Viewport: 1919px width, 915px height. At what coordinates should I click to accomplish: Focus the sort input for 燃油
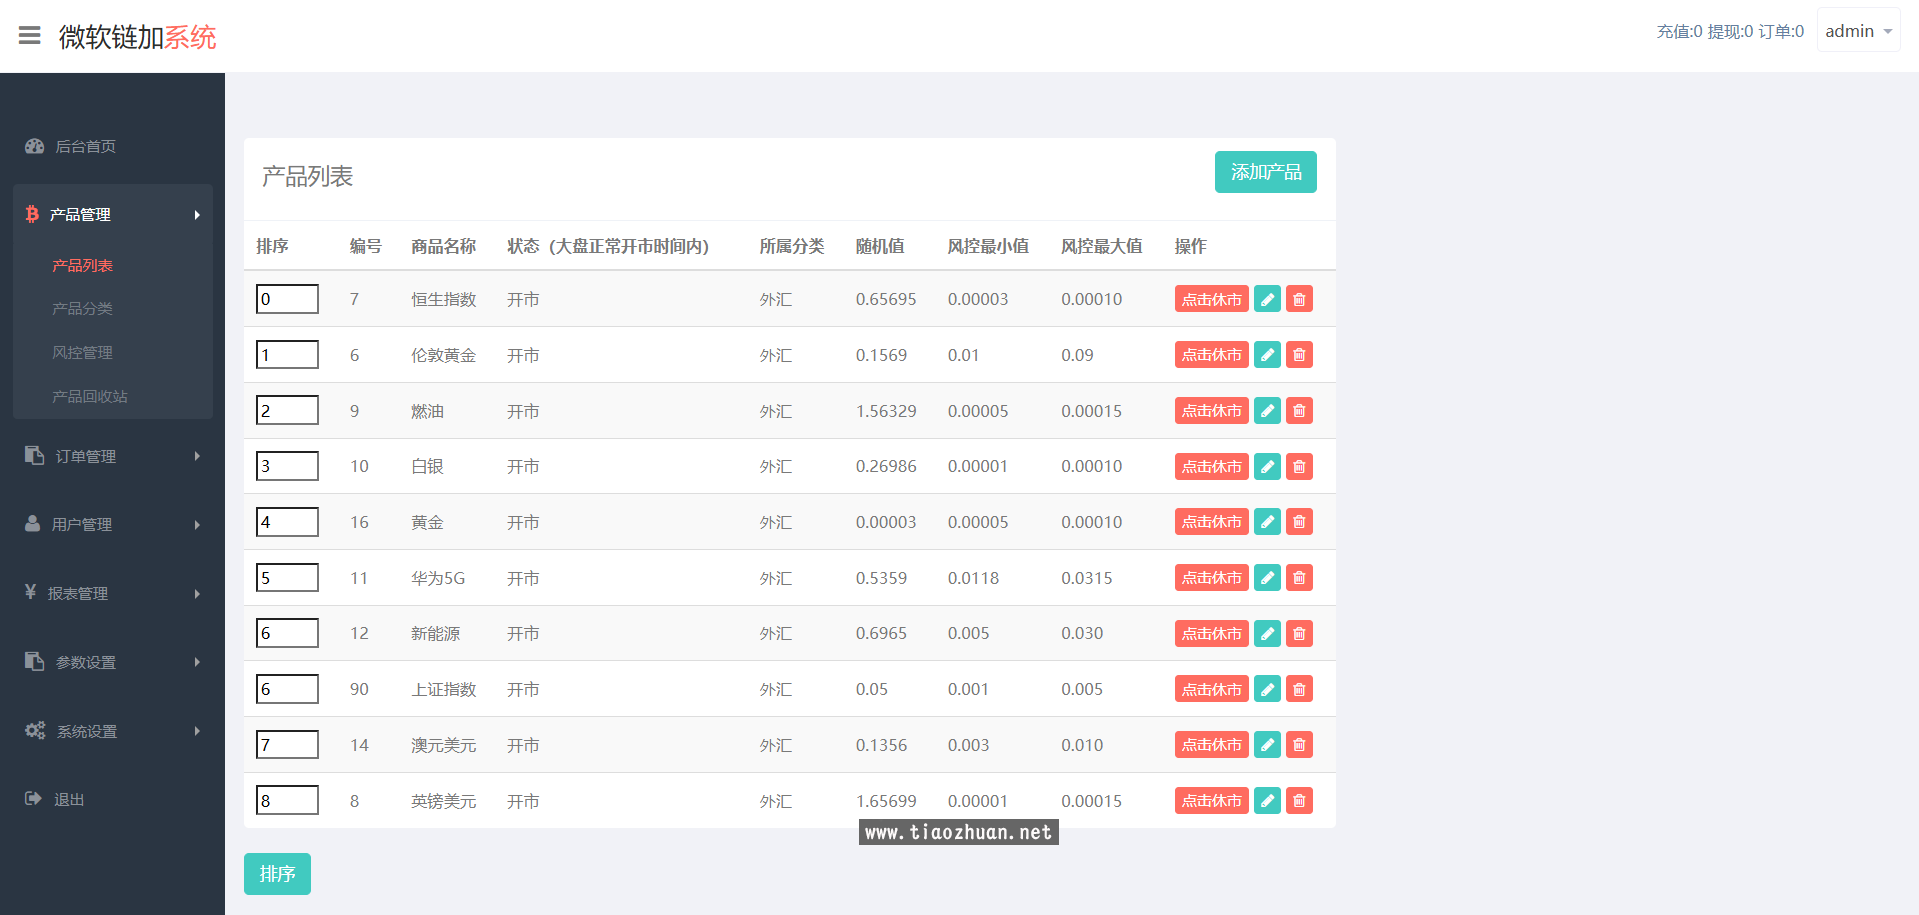(x=287, y=410)
